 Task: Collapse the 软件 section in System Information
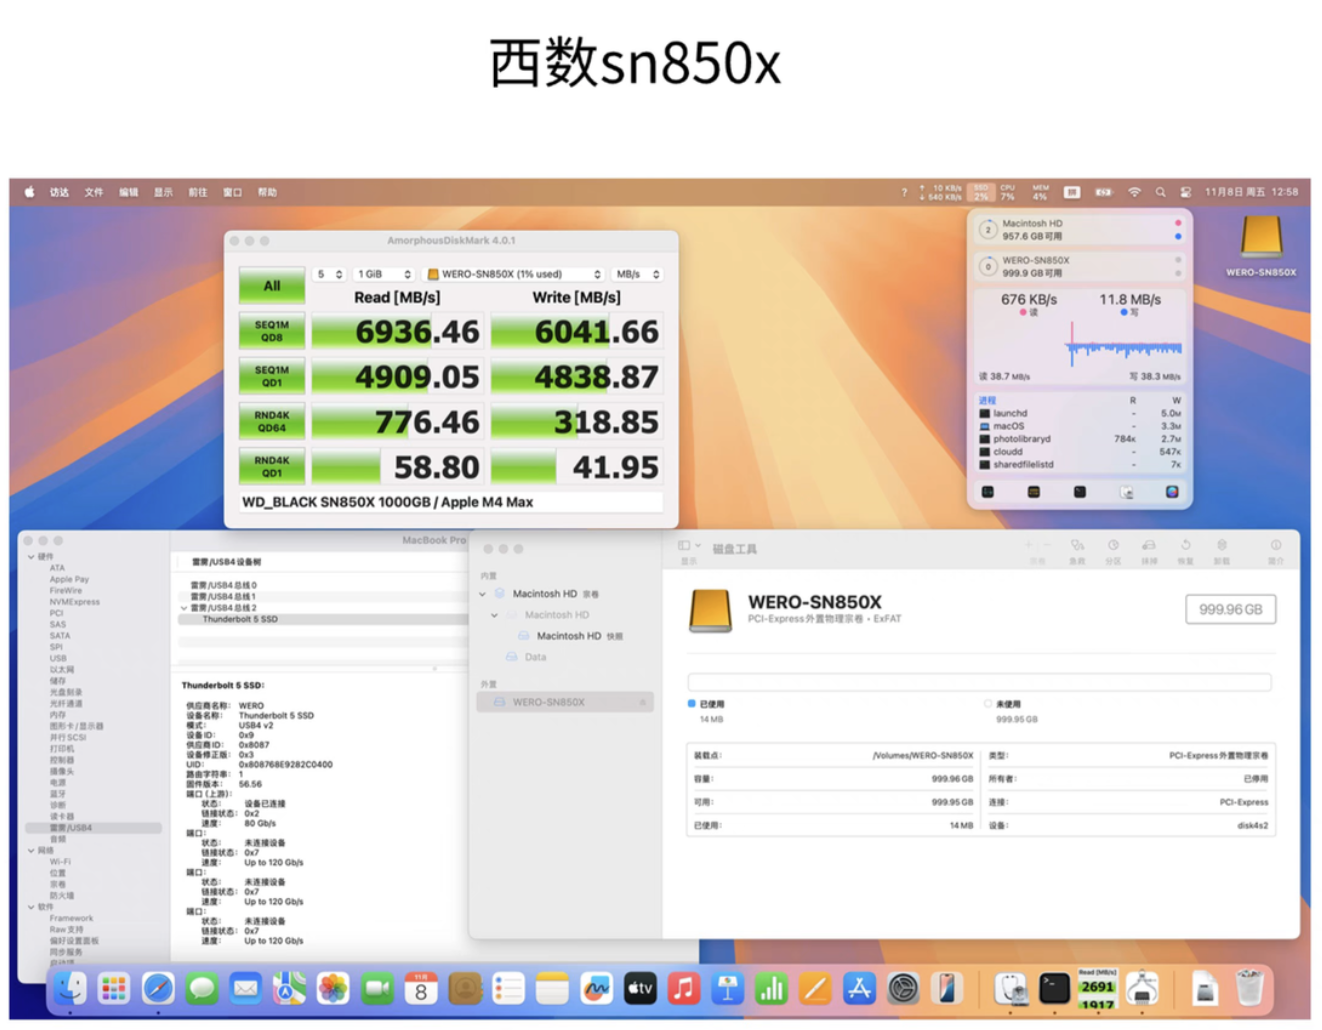[x=31, y=907]
